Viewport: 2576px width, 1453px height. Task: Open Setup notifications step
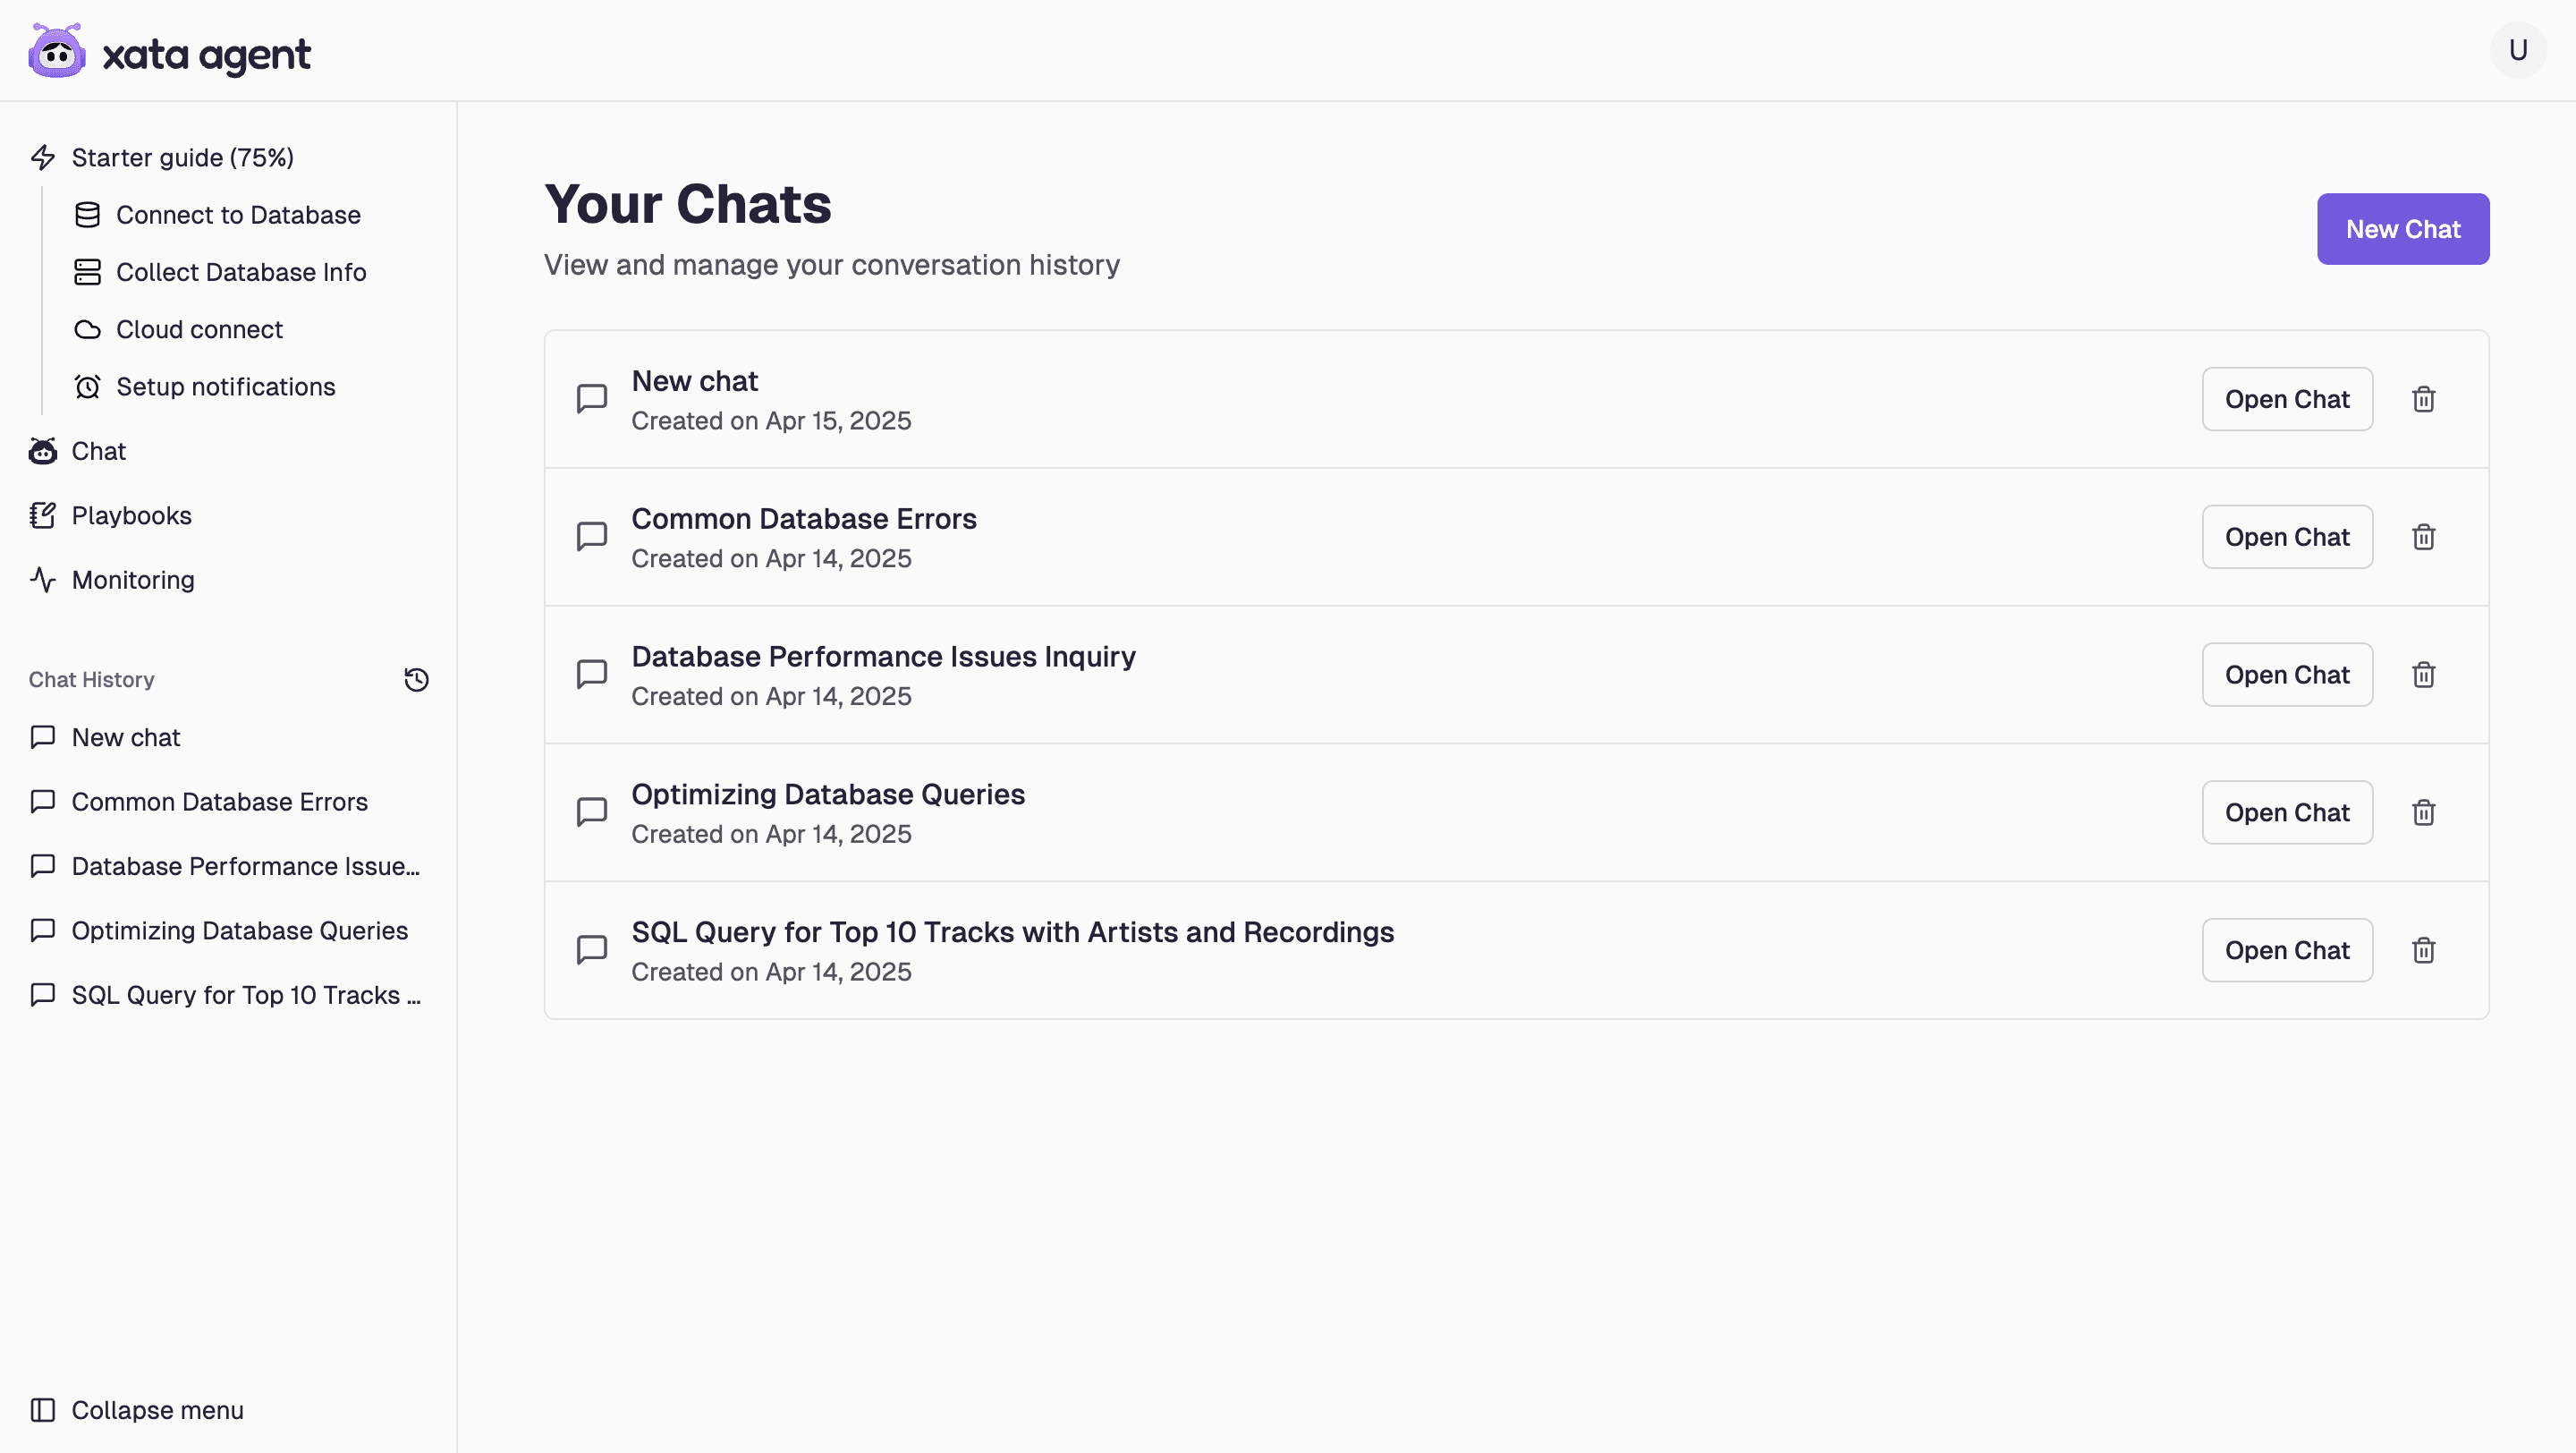point(225,387)
